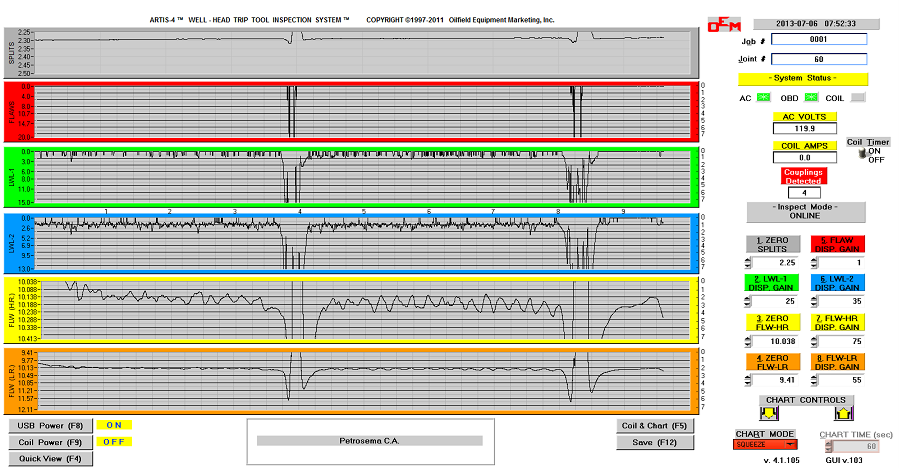Click the COIL status indicator
Image resolution: width=900 pixels, height=470 pixels.
[858, 98]
